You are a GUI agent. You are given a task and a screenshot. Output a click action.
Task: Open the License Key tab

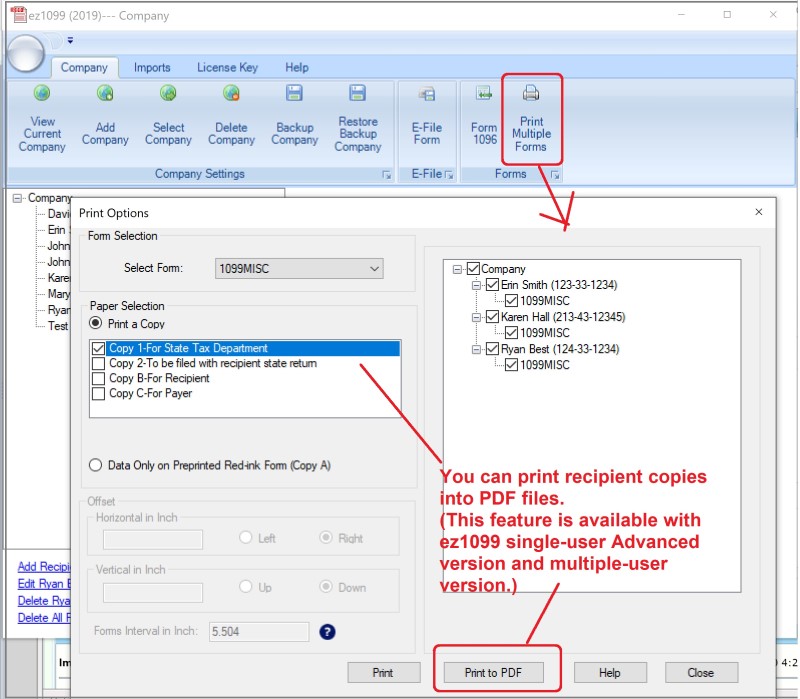coord(227,68)
